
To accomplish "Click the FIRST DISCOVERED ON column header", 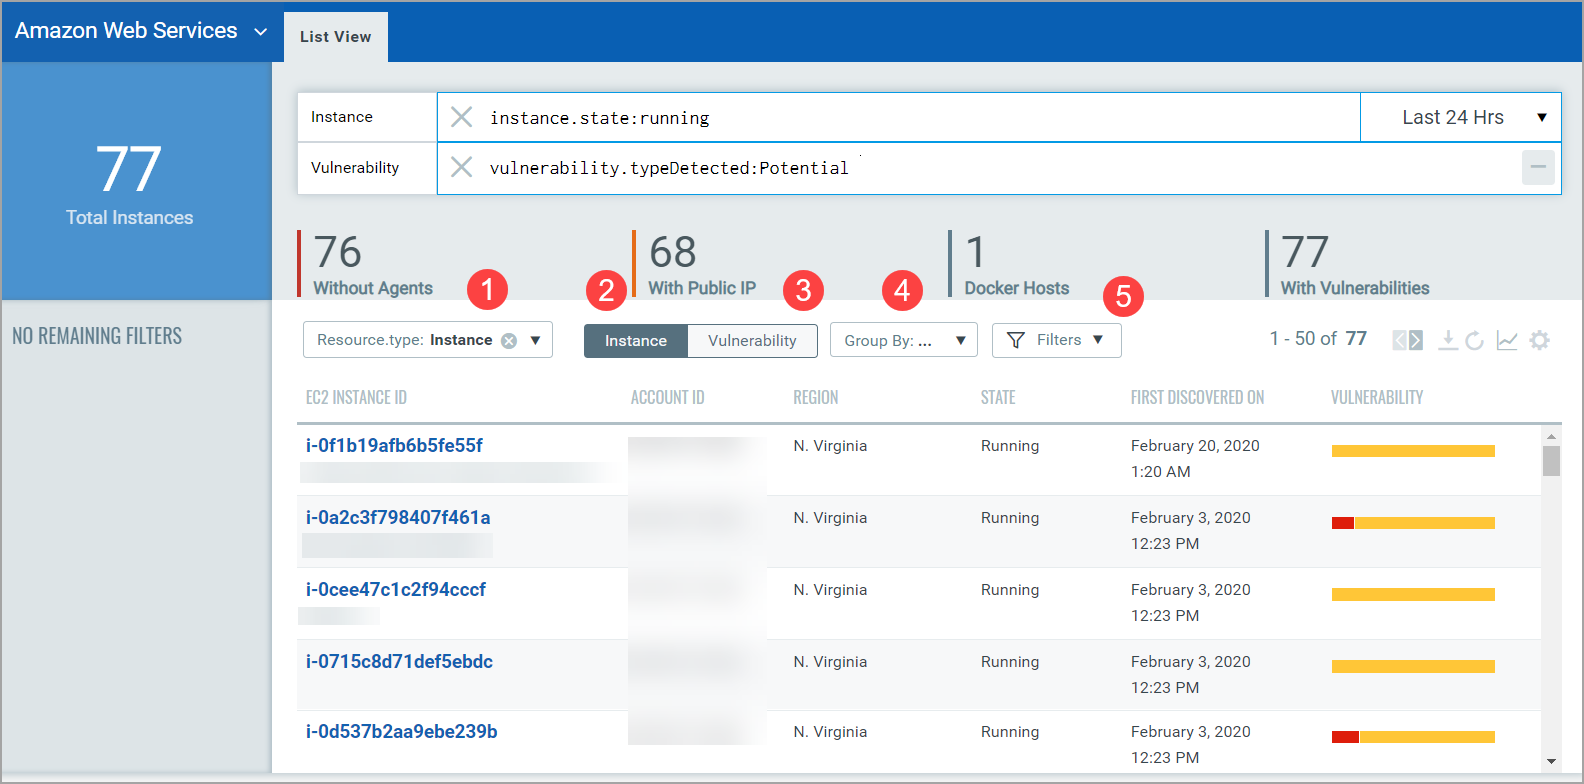I will (x=1197, y=397).
